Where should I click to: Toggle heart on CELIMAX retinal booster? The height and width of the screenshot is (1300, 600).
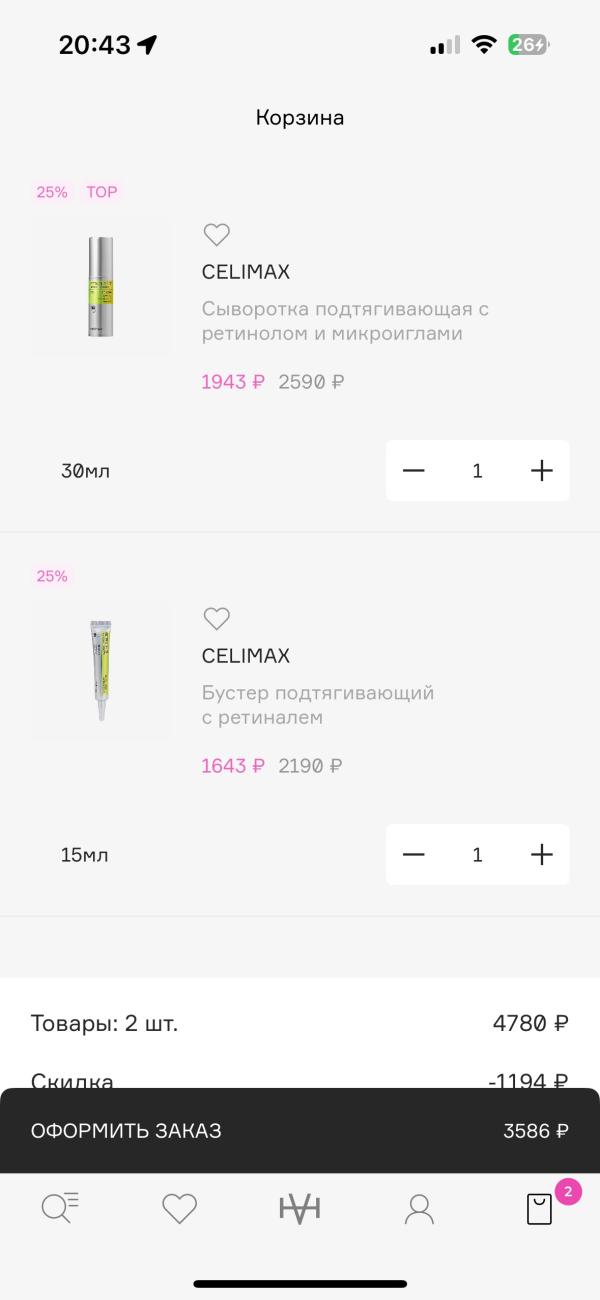(216, 619)
